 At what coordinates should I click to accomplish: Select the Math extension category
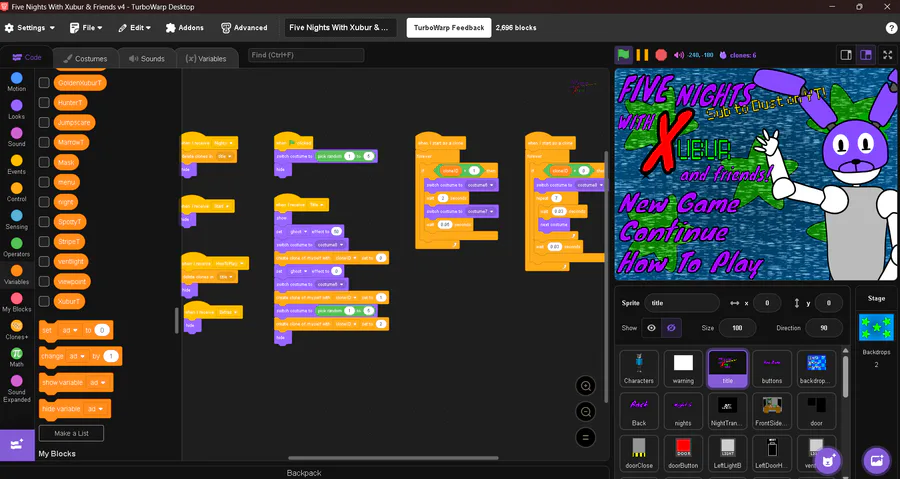[x=17, y=357]
